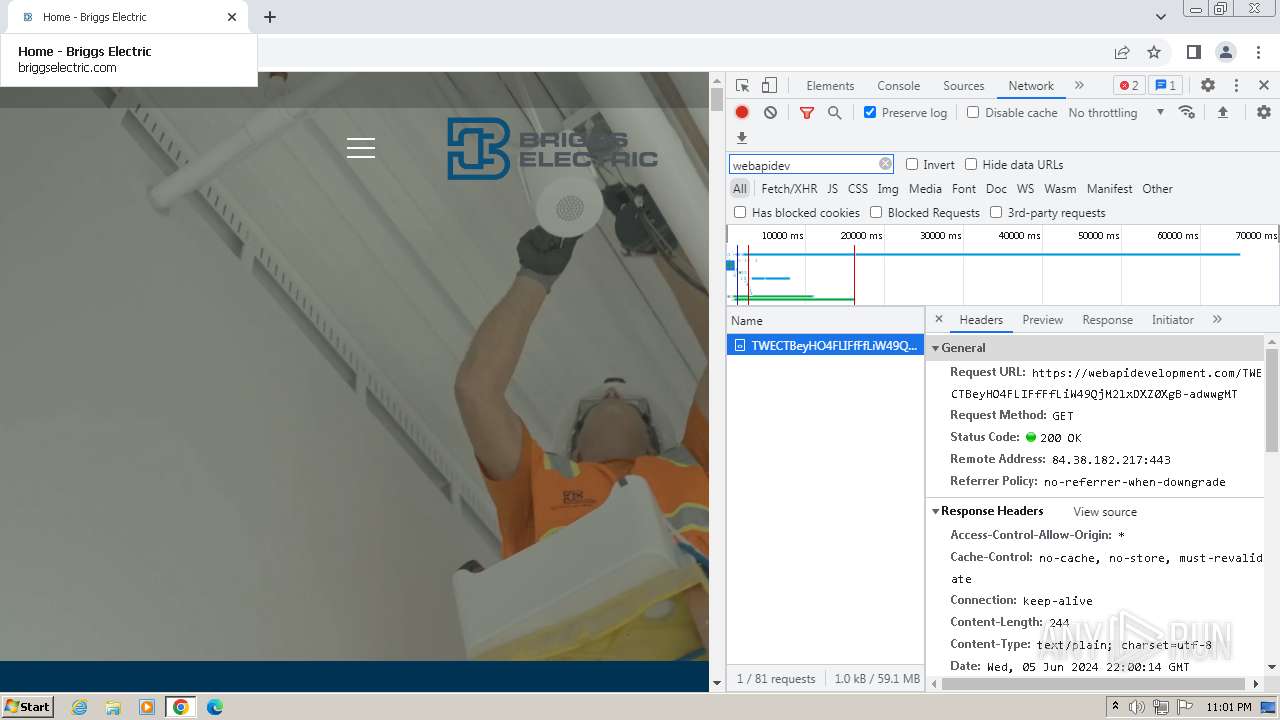Image resolution: width=1280 pixels, height=720 pixels.
Task: Open the network conditions wifi icon
Action: (x=1187, y=112)
